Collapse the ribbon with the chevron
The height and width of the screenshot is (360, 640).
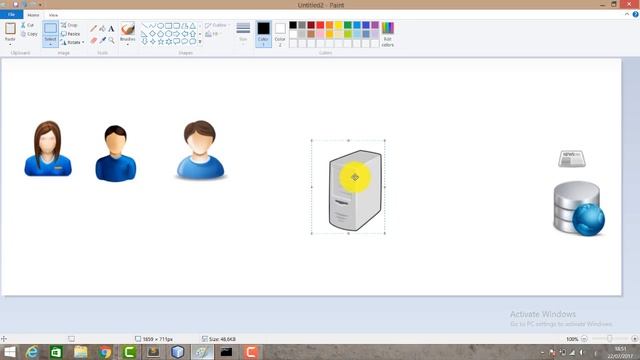click(627, 14)
